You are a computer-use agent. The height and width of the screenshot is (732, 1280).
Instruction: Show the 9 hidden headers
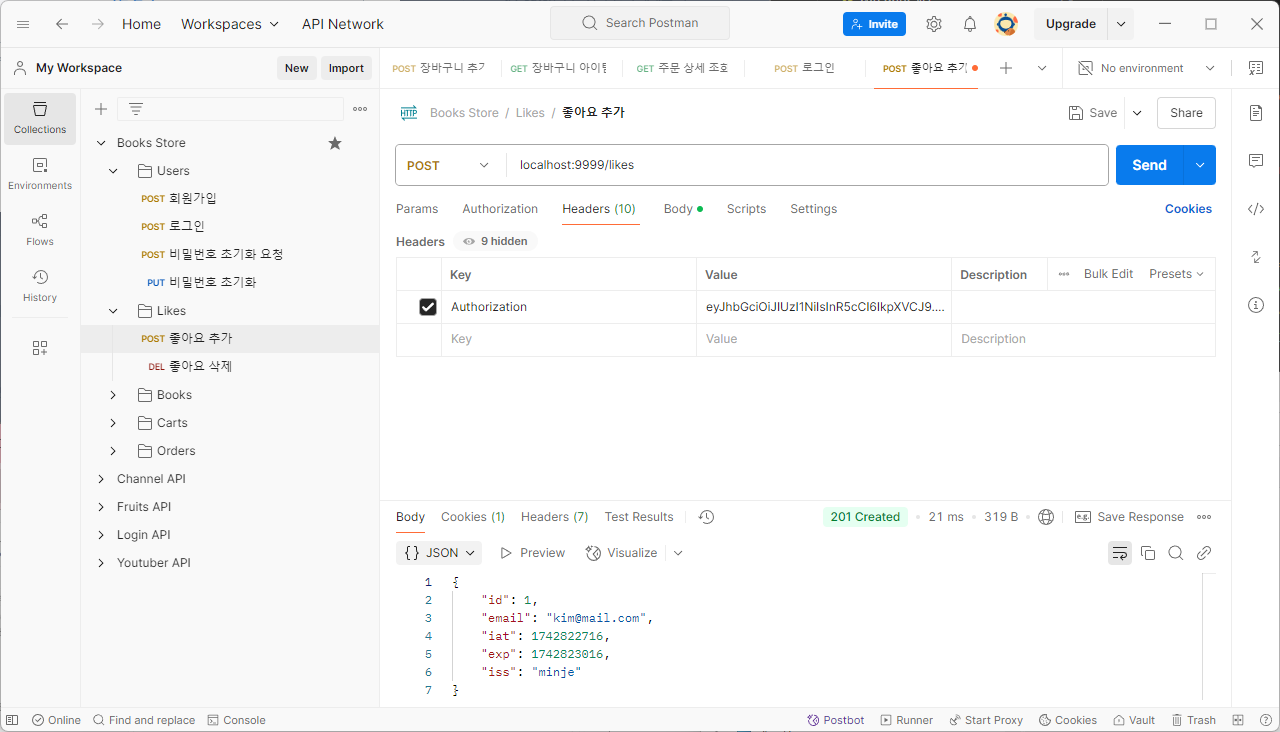[x=496, y=241]
